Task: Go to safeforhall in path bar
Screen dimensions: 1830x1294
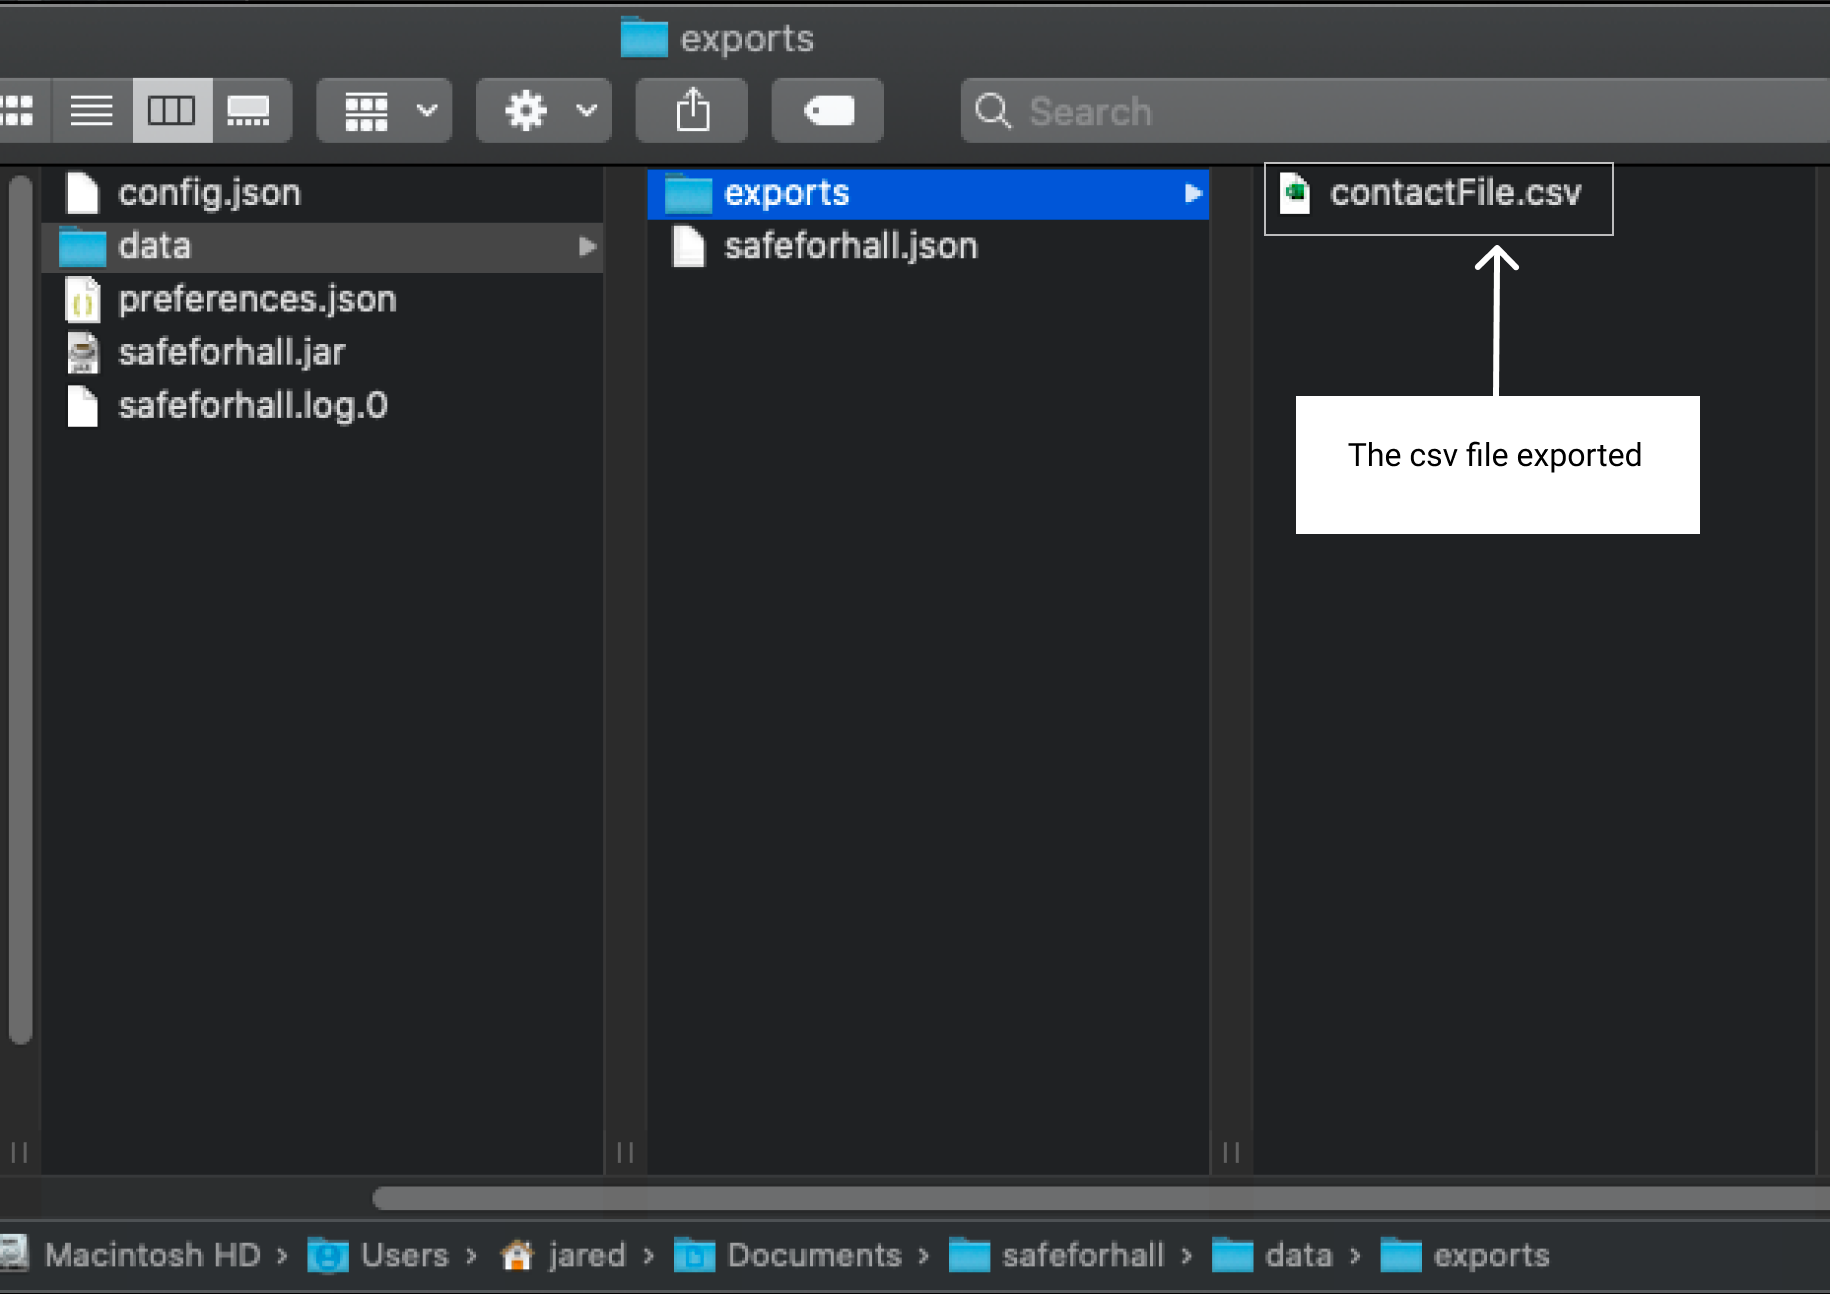Action: (x=1057, y=1255)
